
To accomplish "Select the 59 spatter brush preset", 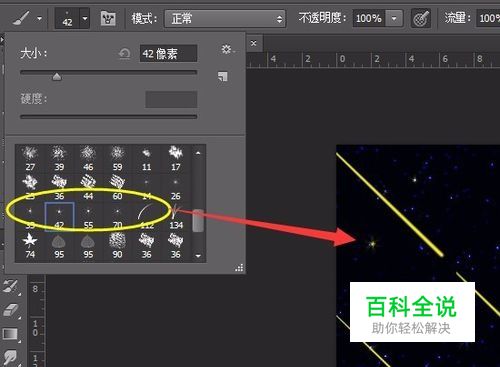I will coord(117,158).
